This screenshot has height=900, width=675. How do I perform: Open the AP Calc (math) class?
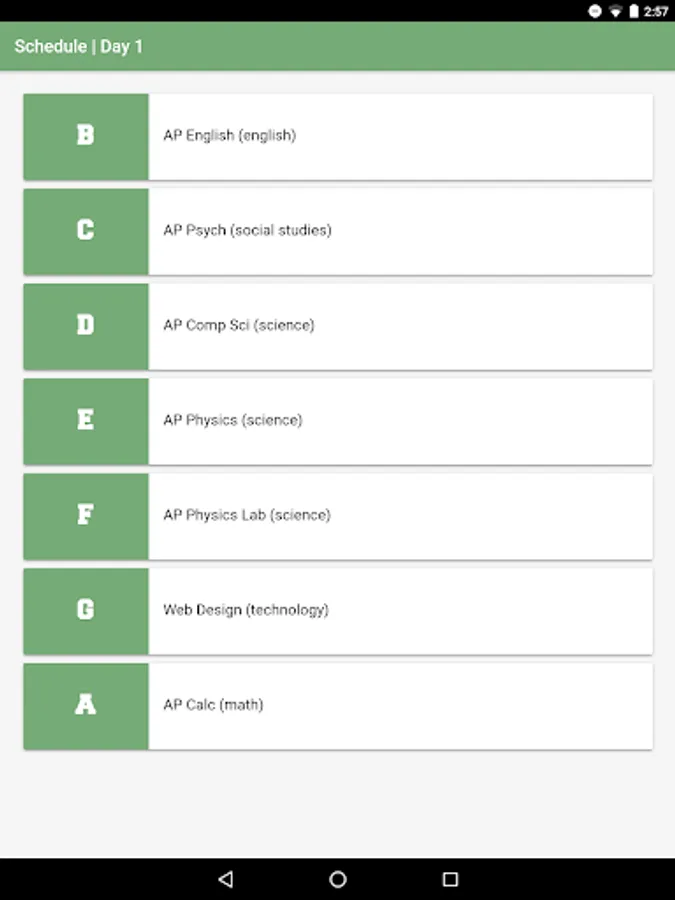pyautogui.click(x=400, y=705)
